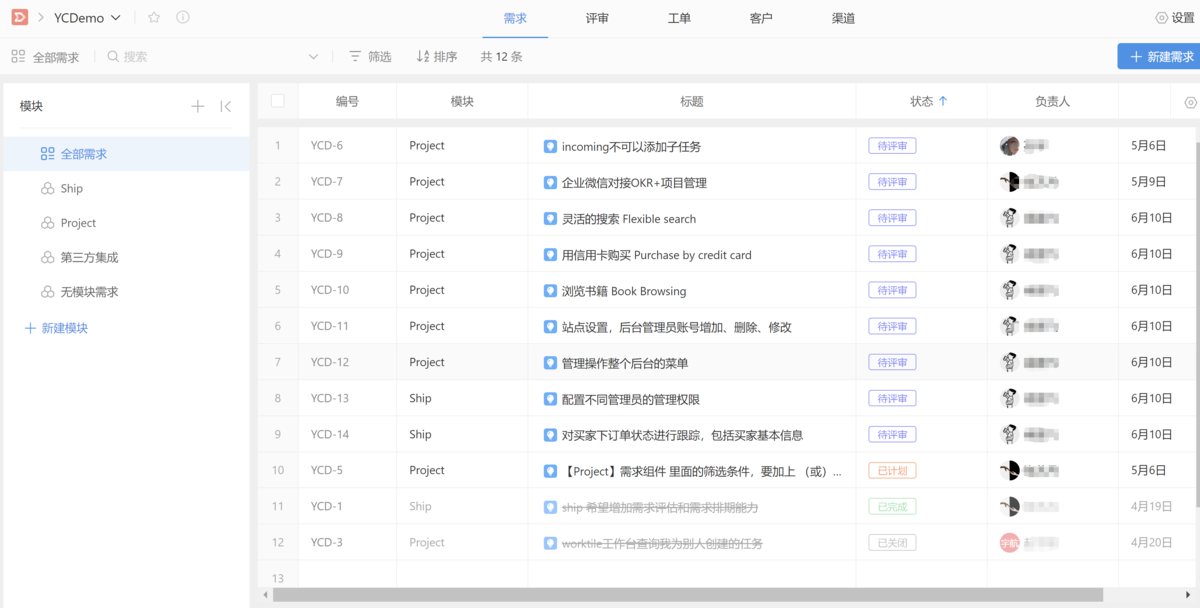Screen dimensions: 1200x608
Task: Click the 全部需求 grid view icon
Action: click(16, 57)
